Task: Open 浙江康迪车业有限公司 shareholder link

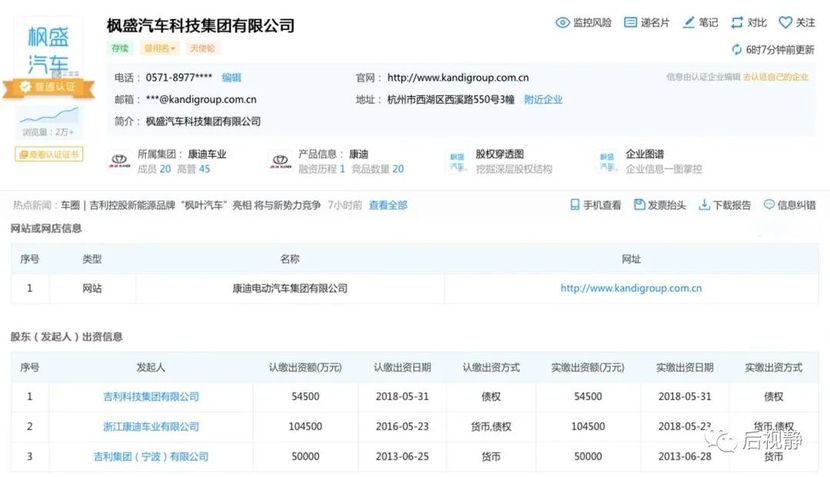Action: pos(151,426)
